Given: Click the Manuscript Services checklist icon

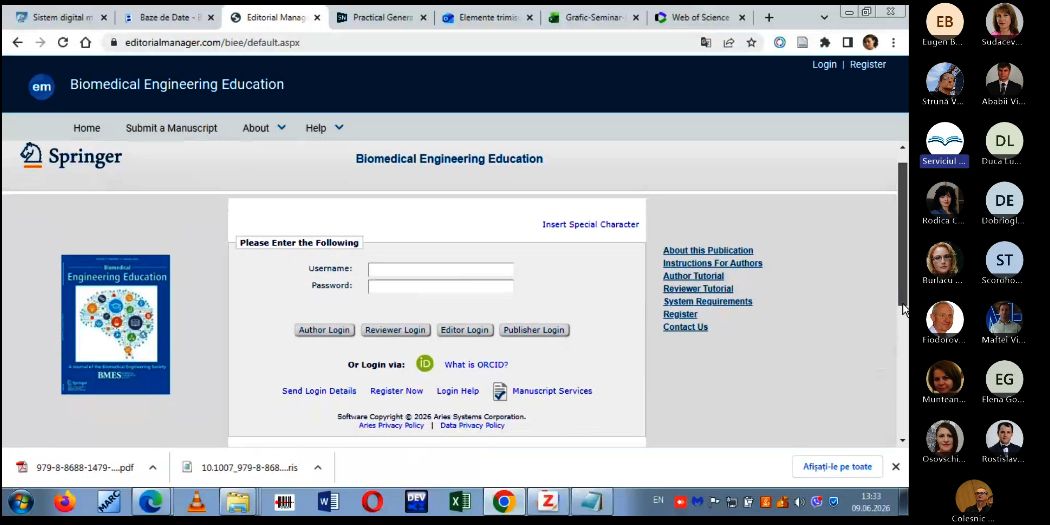Looking at the screenshot, I should point(500,391).
